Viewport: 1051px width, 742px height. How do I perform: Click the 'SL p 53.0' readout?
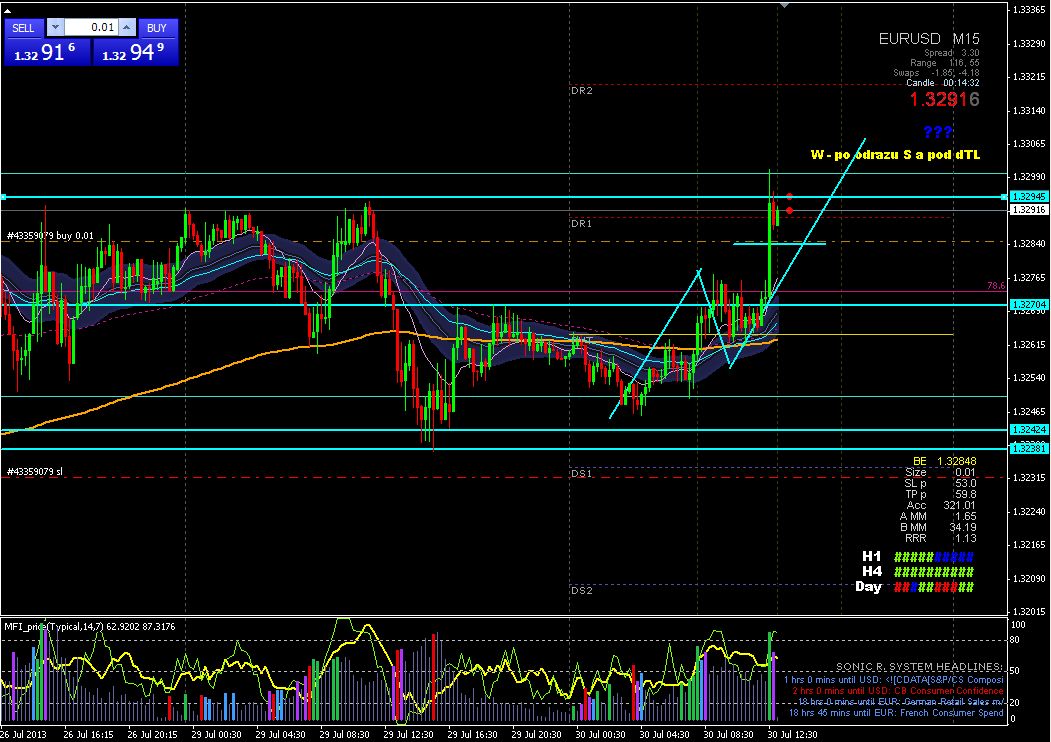coord(940,483)
